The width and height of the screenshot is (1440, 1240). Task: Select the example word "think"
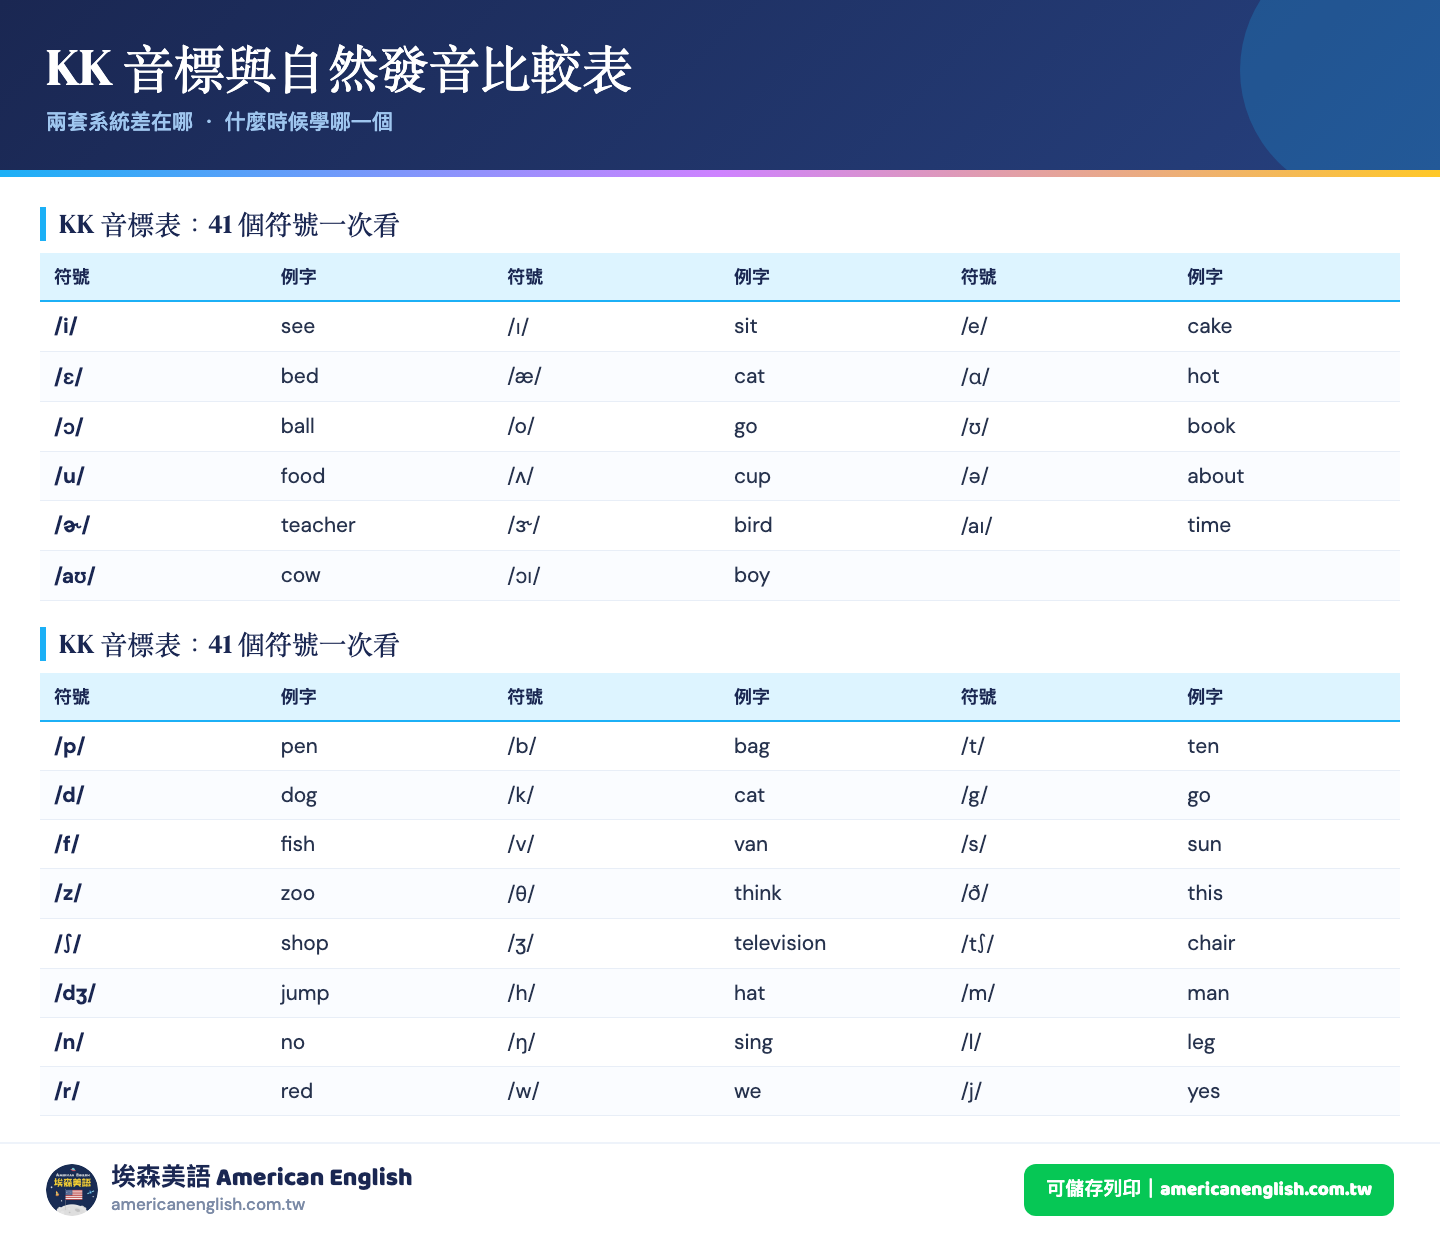[x=758, y=893]
